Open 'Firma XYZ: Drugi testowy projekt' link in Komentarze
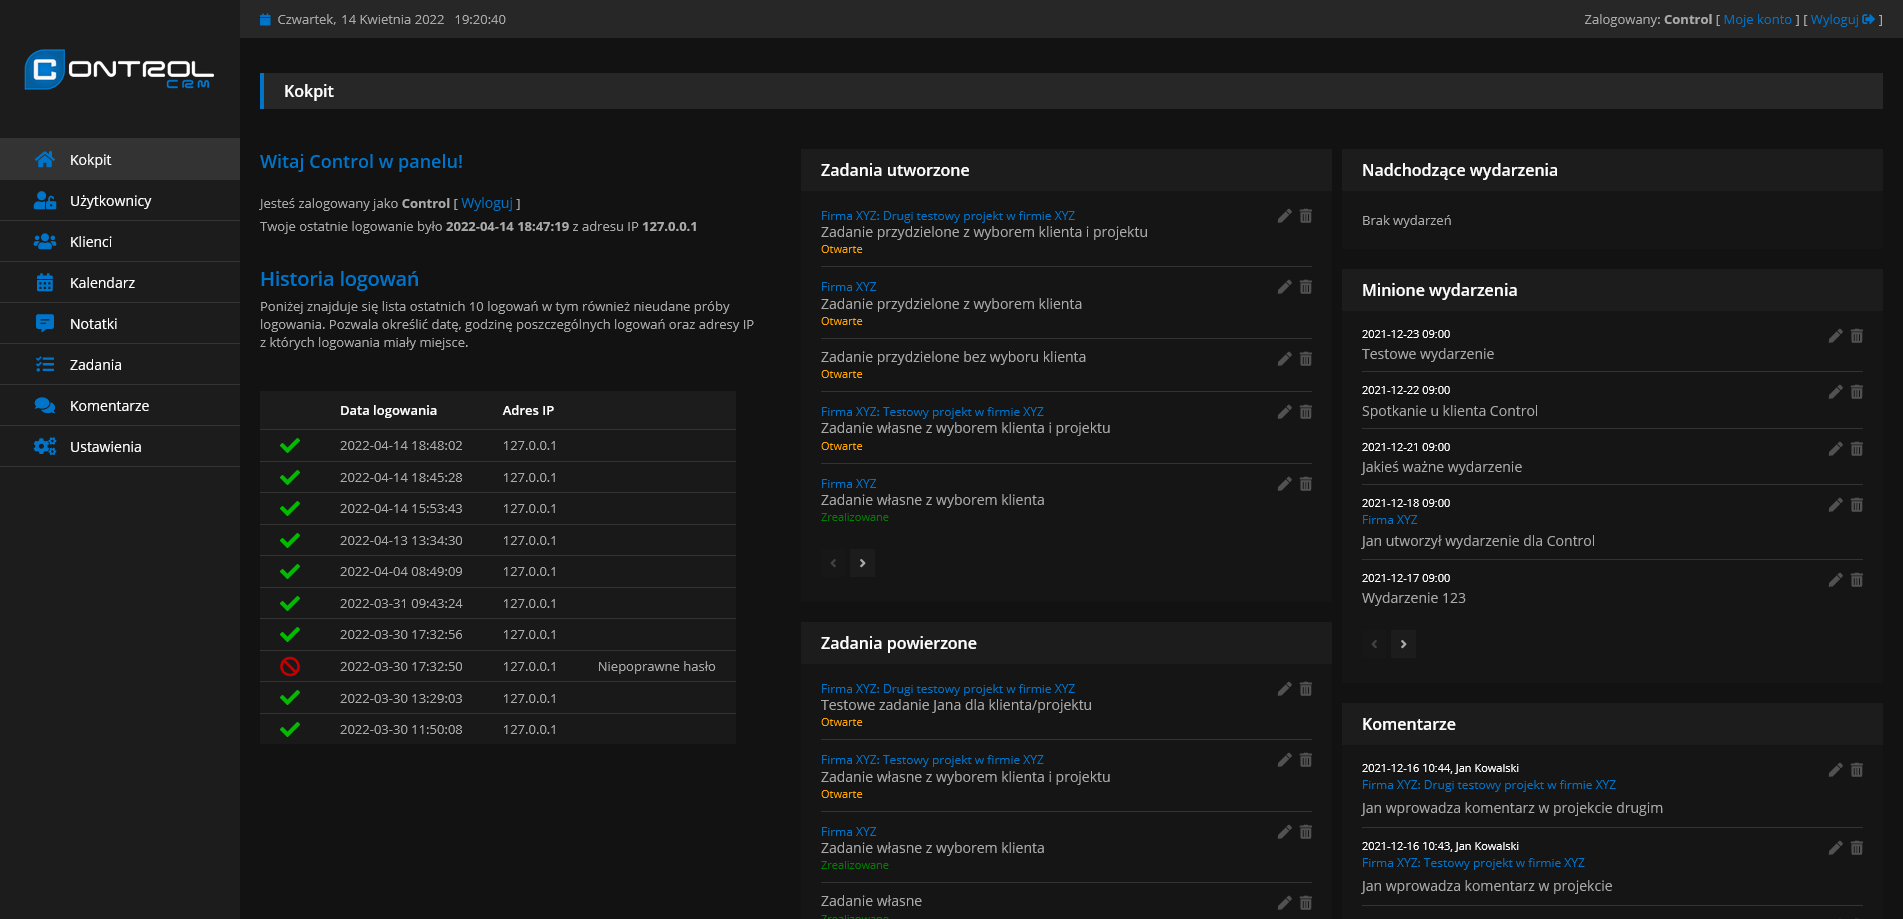 pyautogui.click(x=1488, y=785)
